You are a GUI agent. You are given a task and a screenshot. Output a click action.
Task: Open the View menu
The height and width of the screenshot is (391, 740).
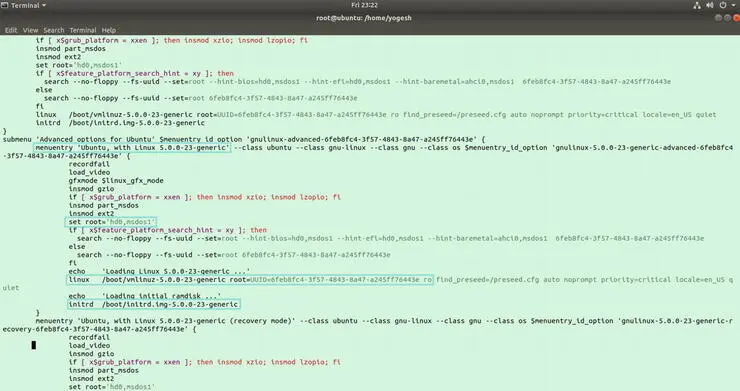pyautogui.click(x=30, y=30)
